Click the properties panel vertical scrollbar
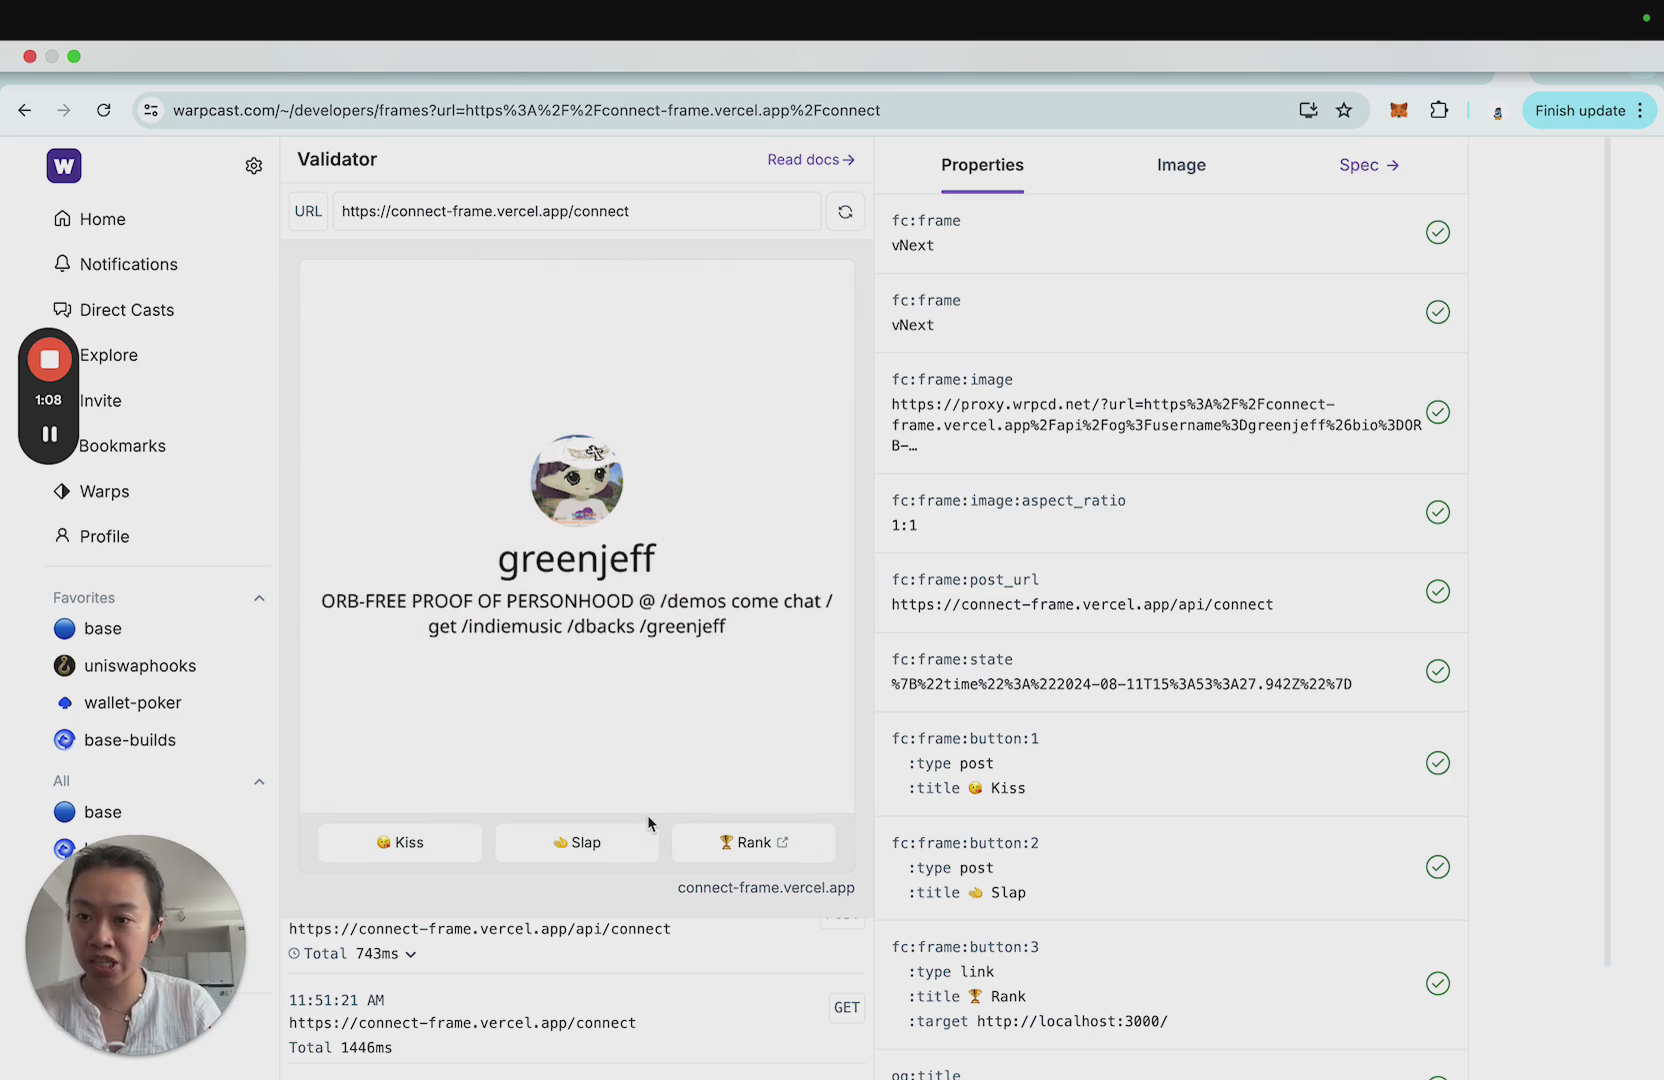The image size is (1664, 1080). pyautogui.click(x=1608, y=551)
